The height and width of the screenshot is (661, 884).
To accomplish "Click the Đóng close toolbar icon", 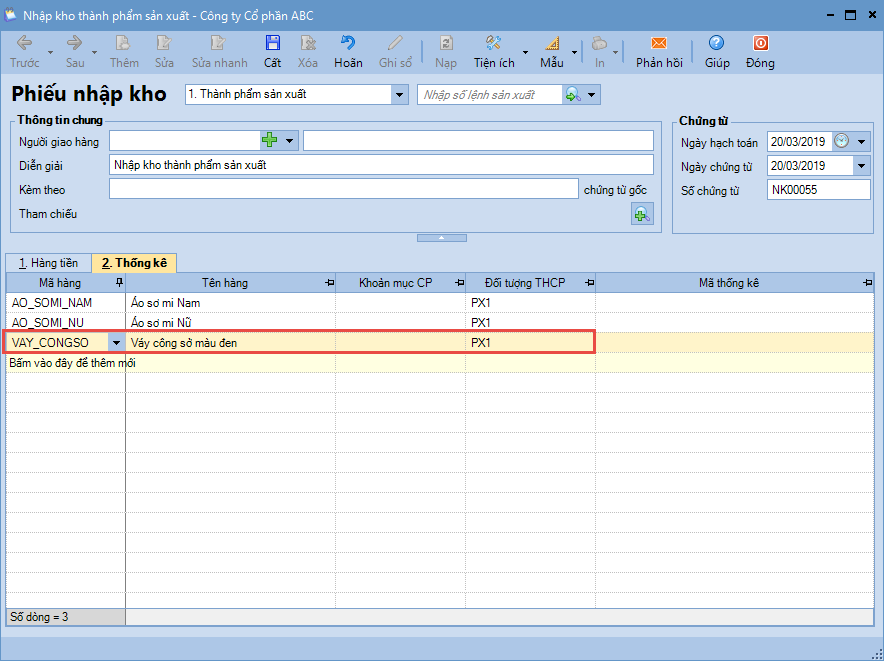I will pos(760,43).
